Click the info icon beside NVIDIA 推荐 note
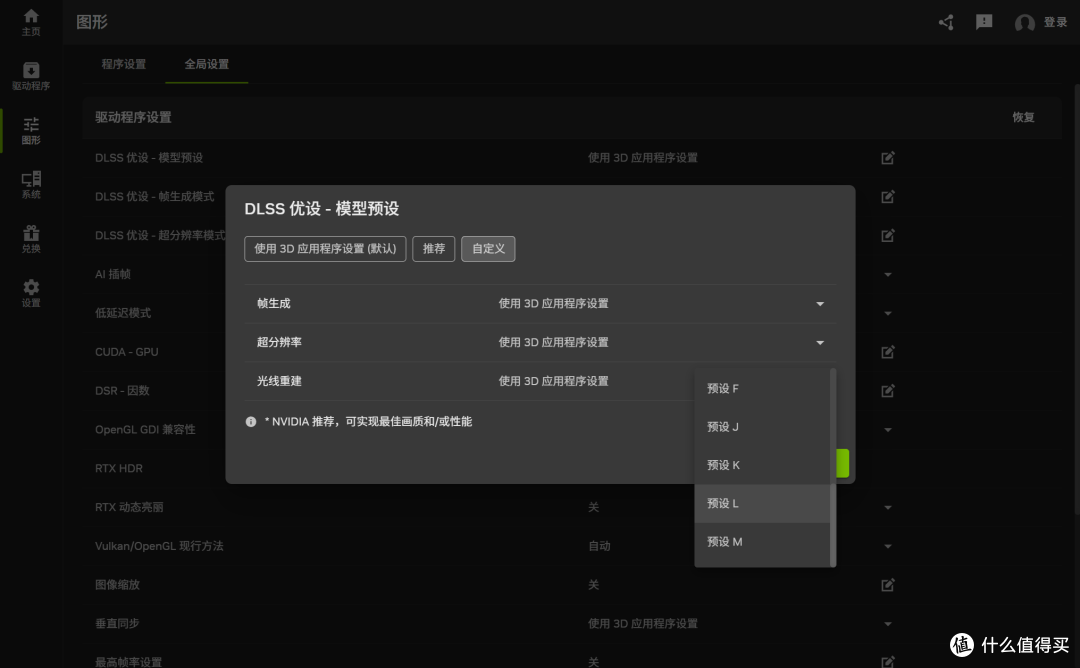1080x668 pixels. coord(251,421)
